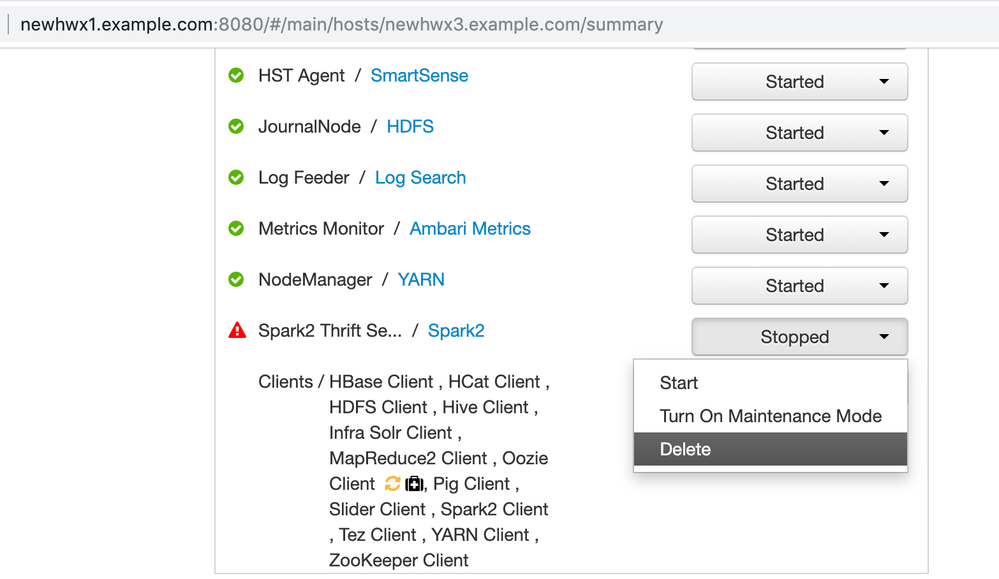Expand the JournalNode Started dropdown
This screenshot has height=579, width=999.
799,133
